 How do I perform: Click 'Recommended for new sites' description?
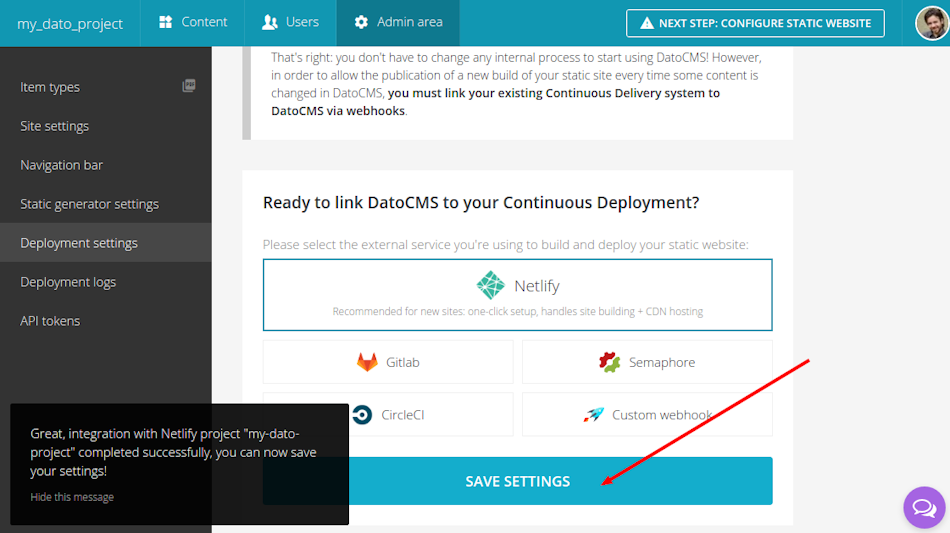coord(517,311)
